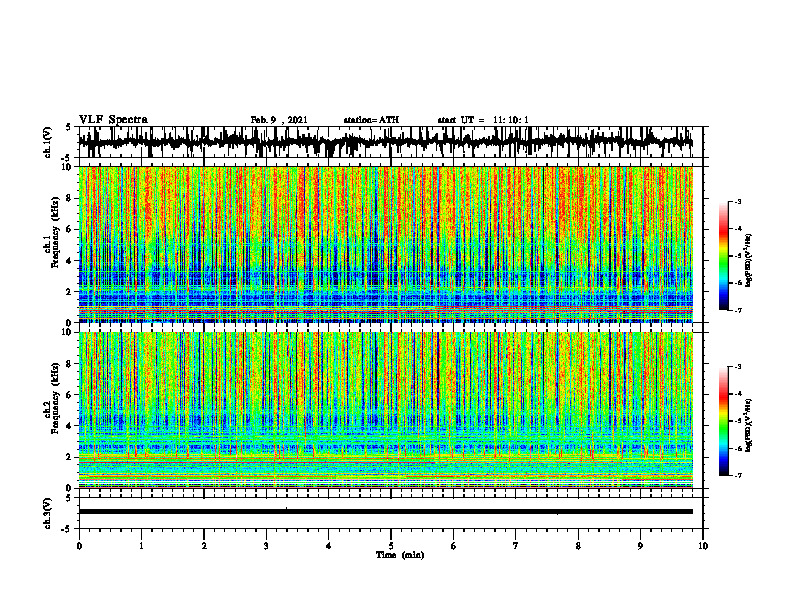Click time axis tick label "8"
This screenshot has width=792, height=612.
click(578, 546)
